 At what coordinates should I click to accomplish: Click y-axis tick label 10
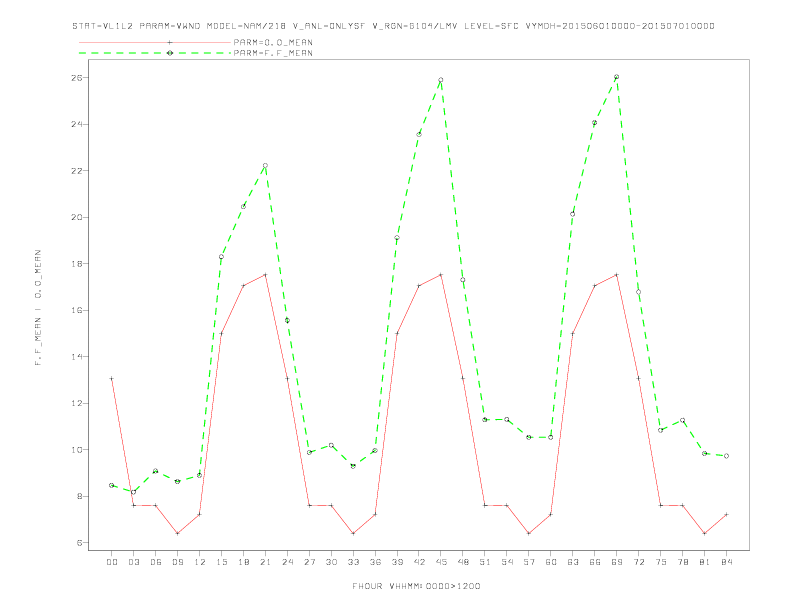pos(77,449)
